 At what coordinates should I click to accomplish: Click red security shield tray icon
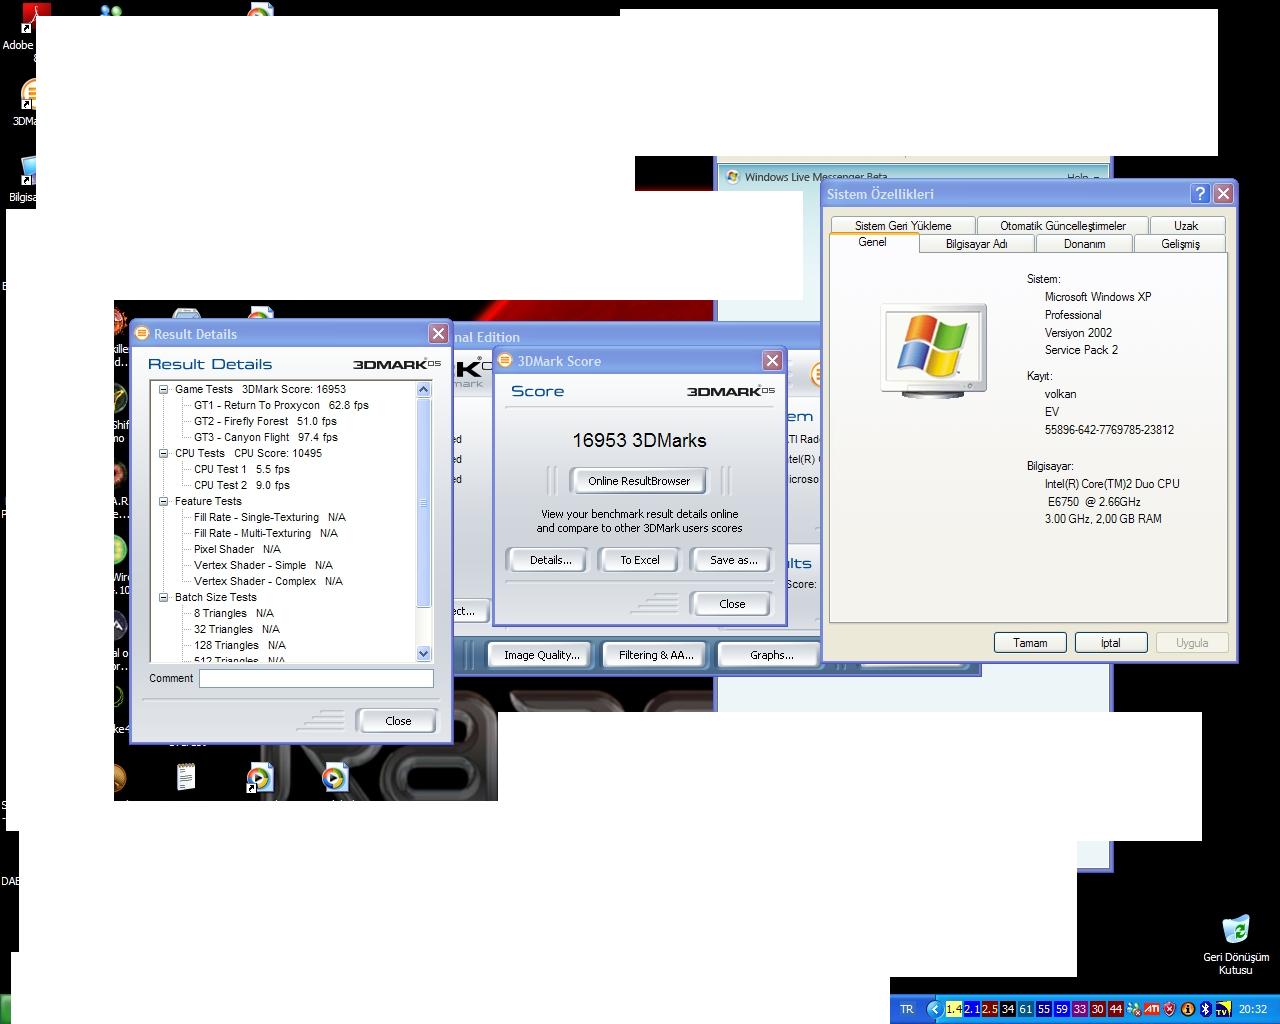1169,1009
